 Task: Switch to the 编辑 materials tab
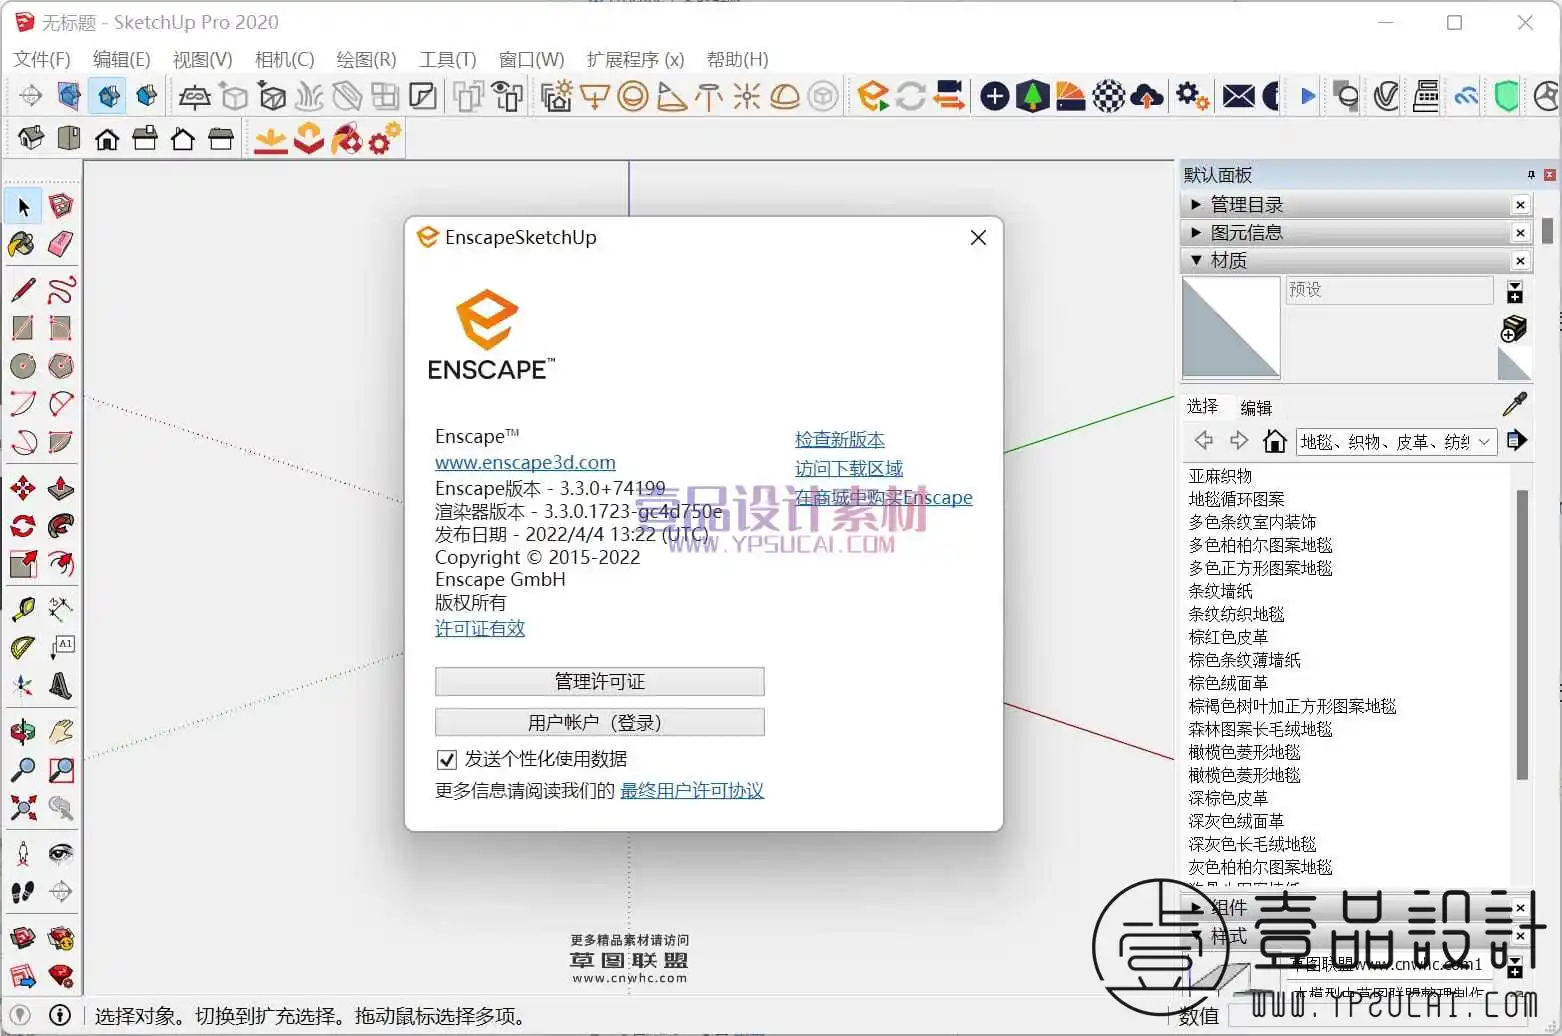coord(1256,408)
